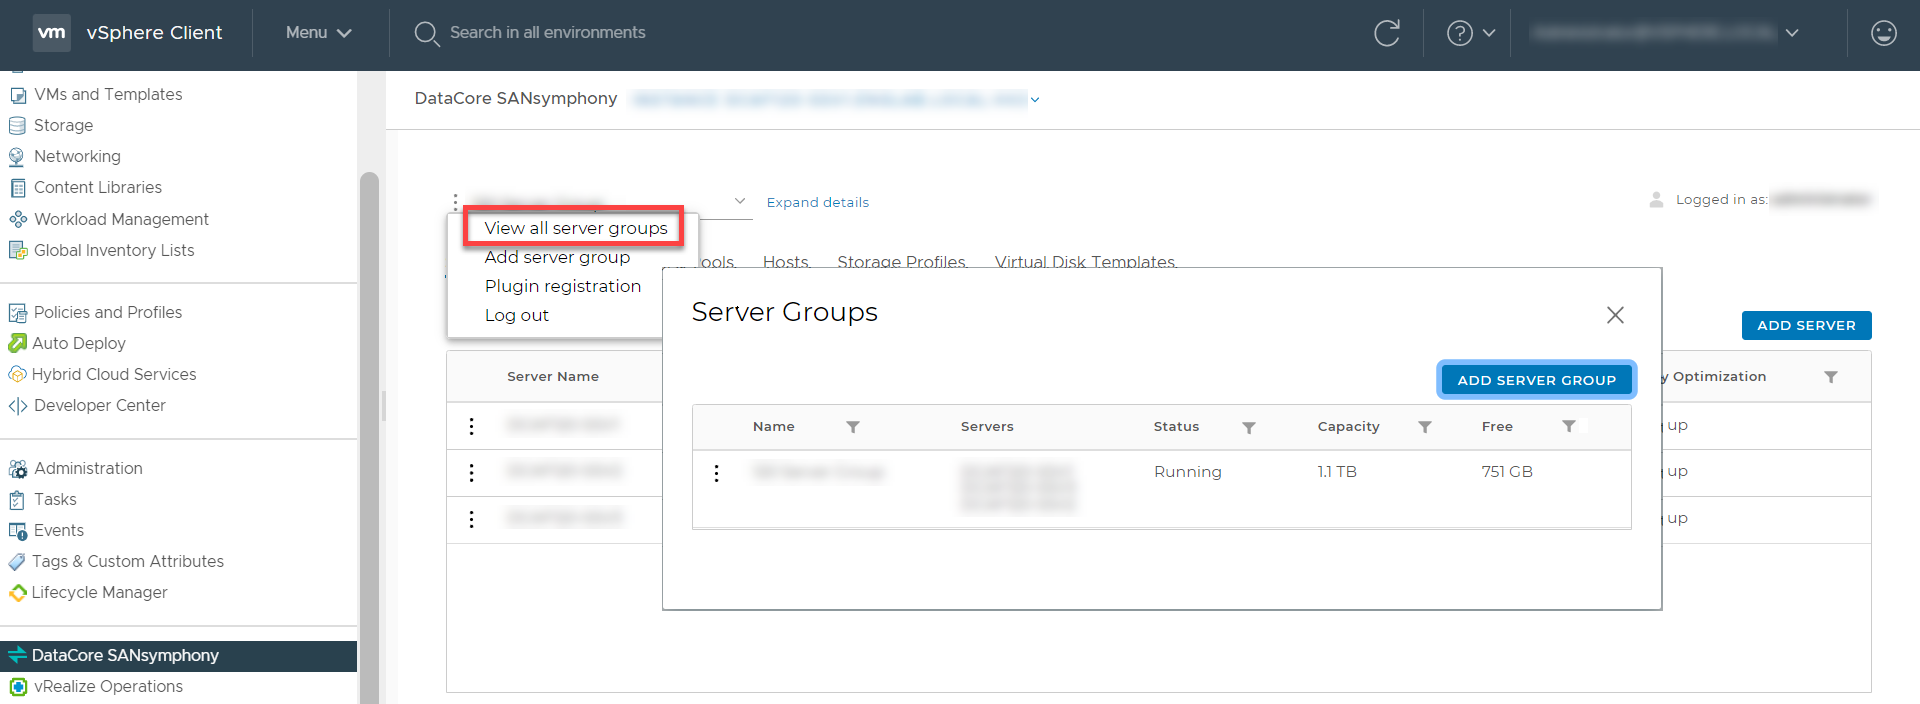The height and width of the screenshot is (704, 1920).
Task: Click the ADD SERVER button
Action: pyautogui.click(x=1806, y=325)
